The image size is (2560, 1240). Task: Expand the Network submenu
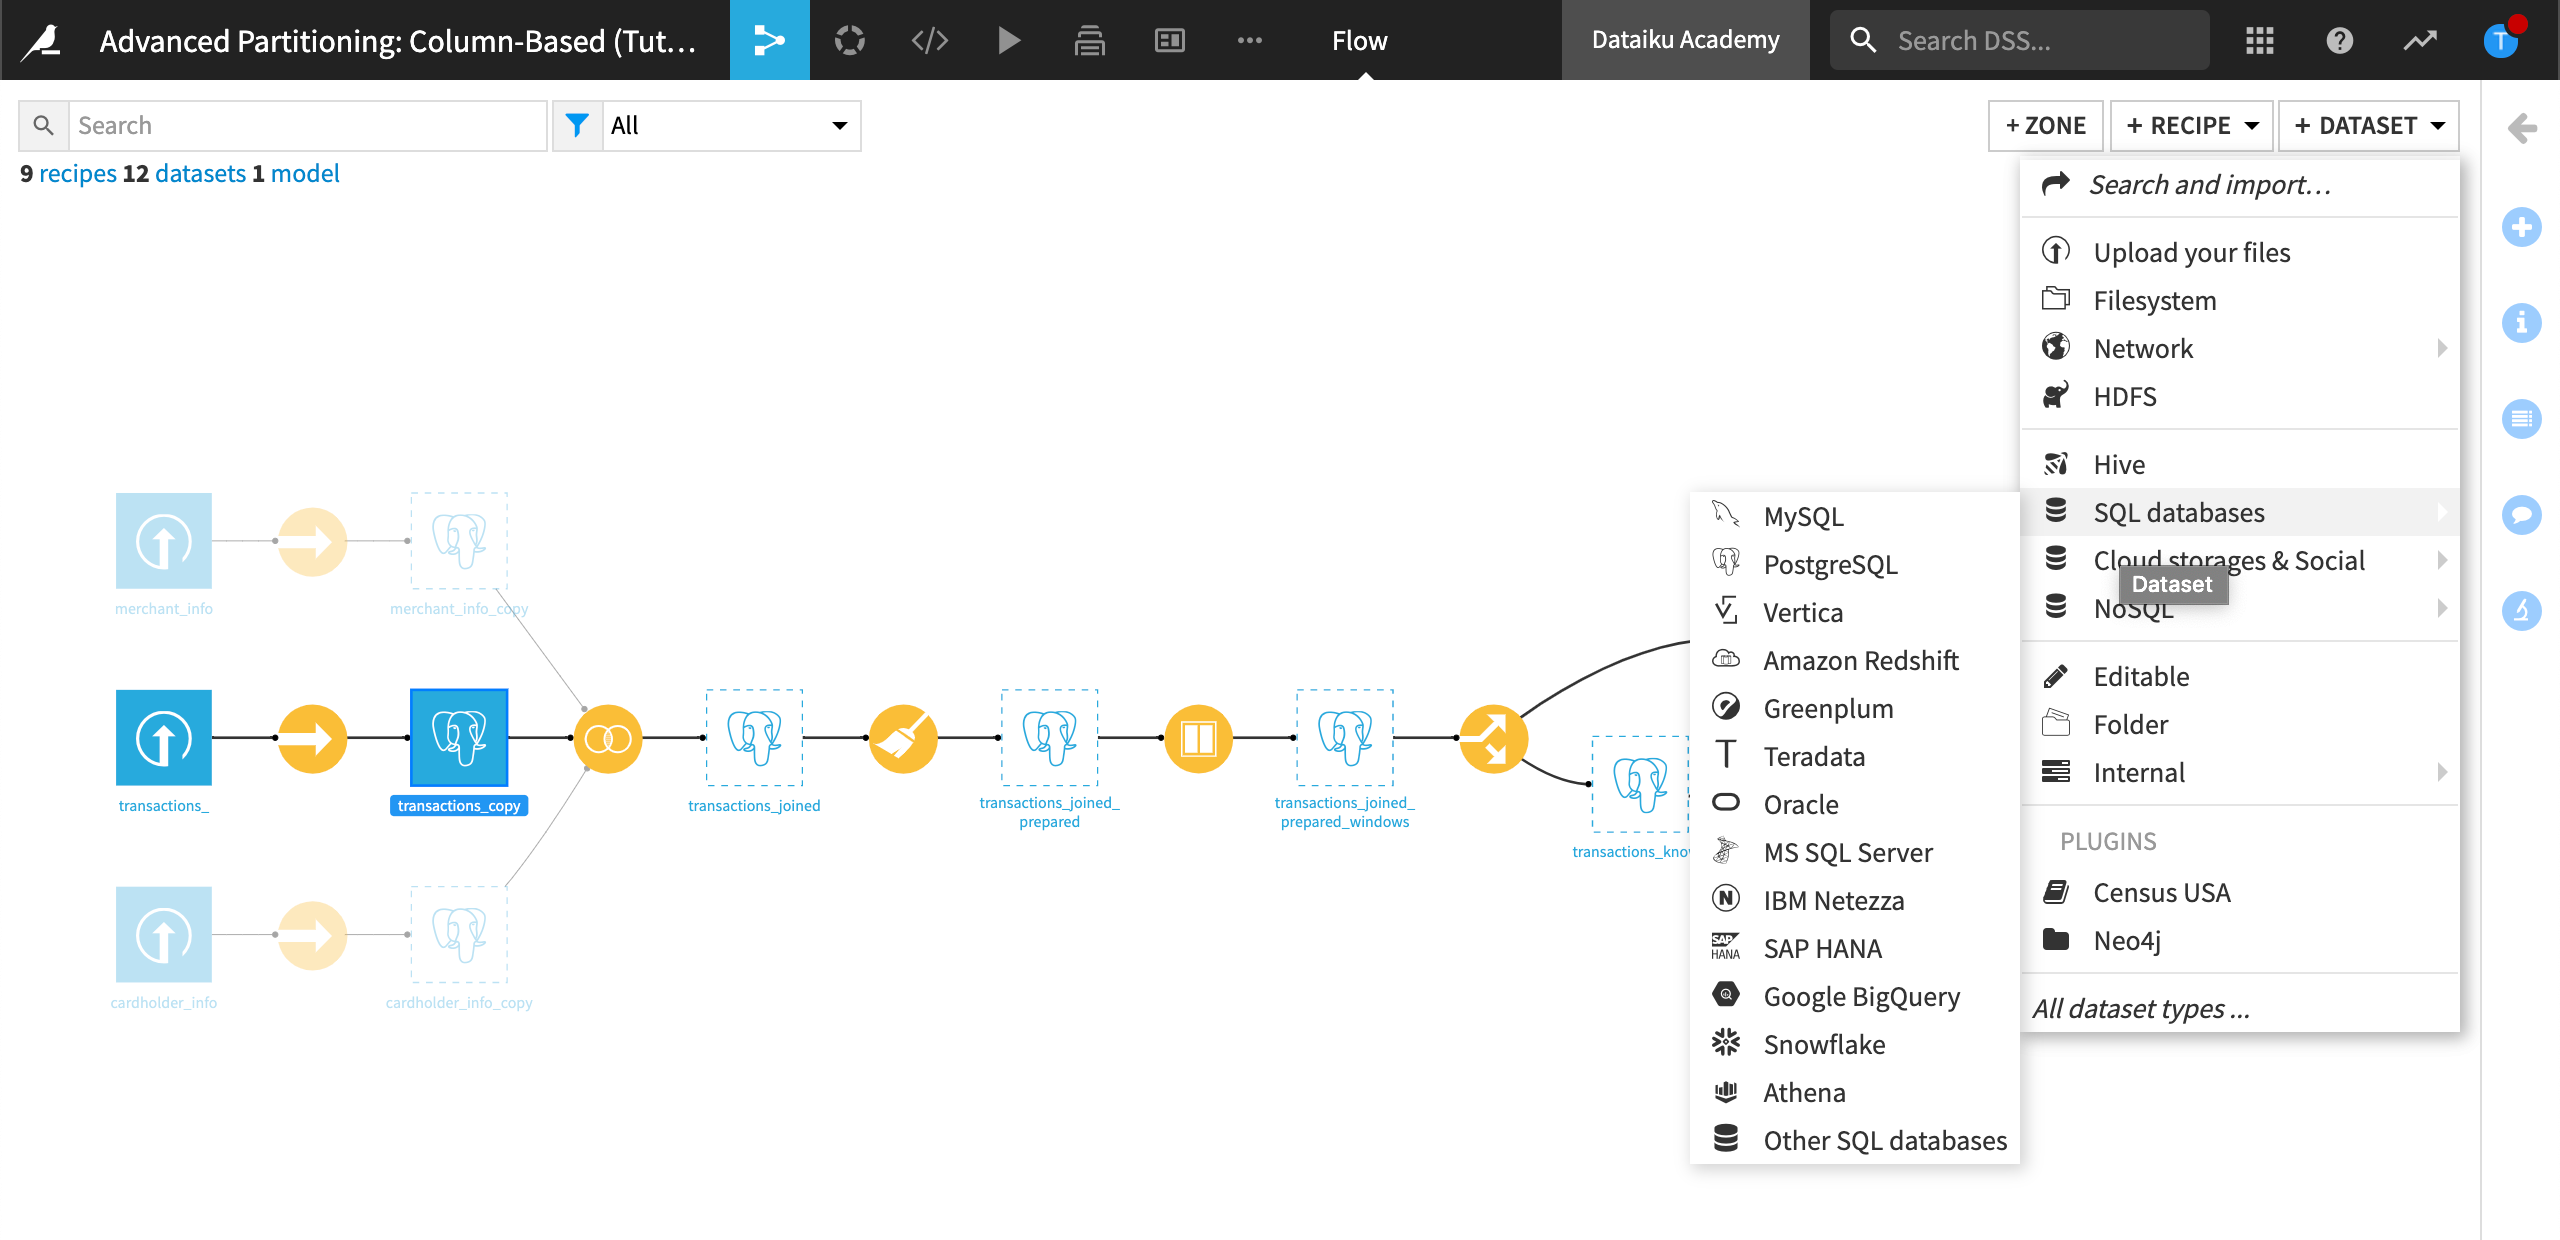click(2240, 348)
